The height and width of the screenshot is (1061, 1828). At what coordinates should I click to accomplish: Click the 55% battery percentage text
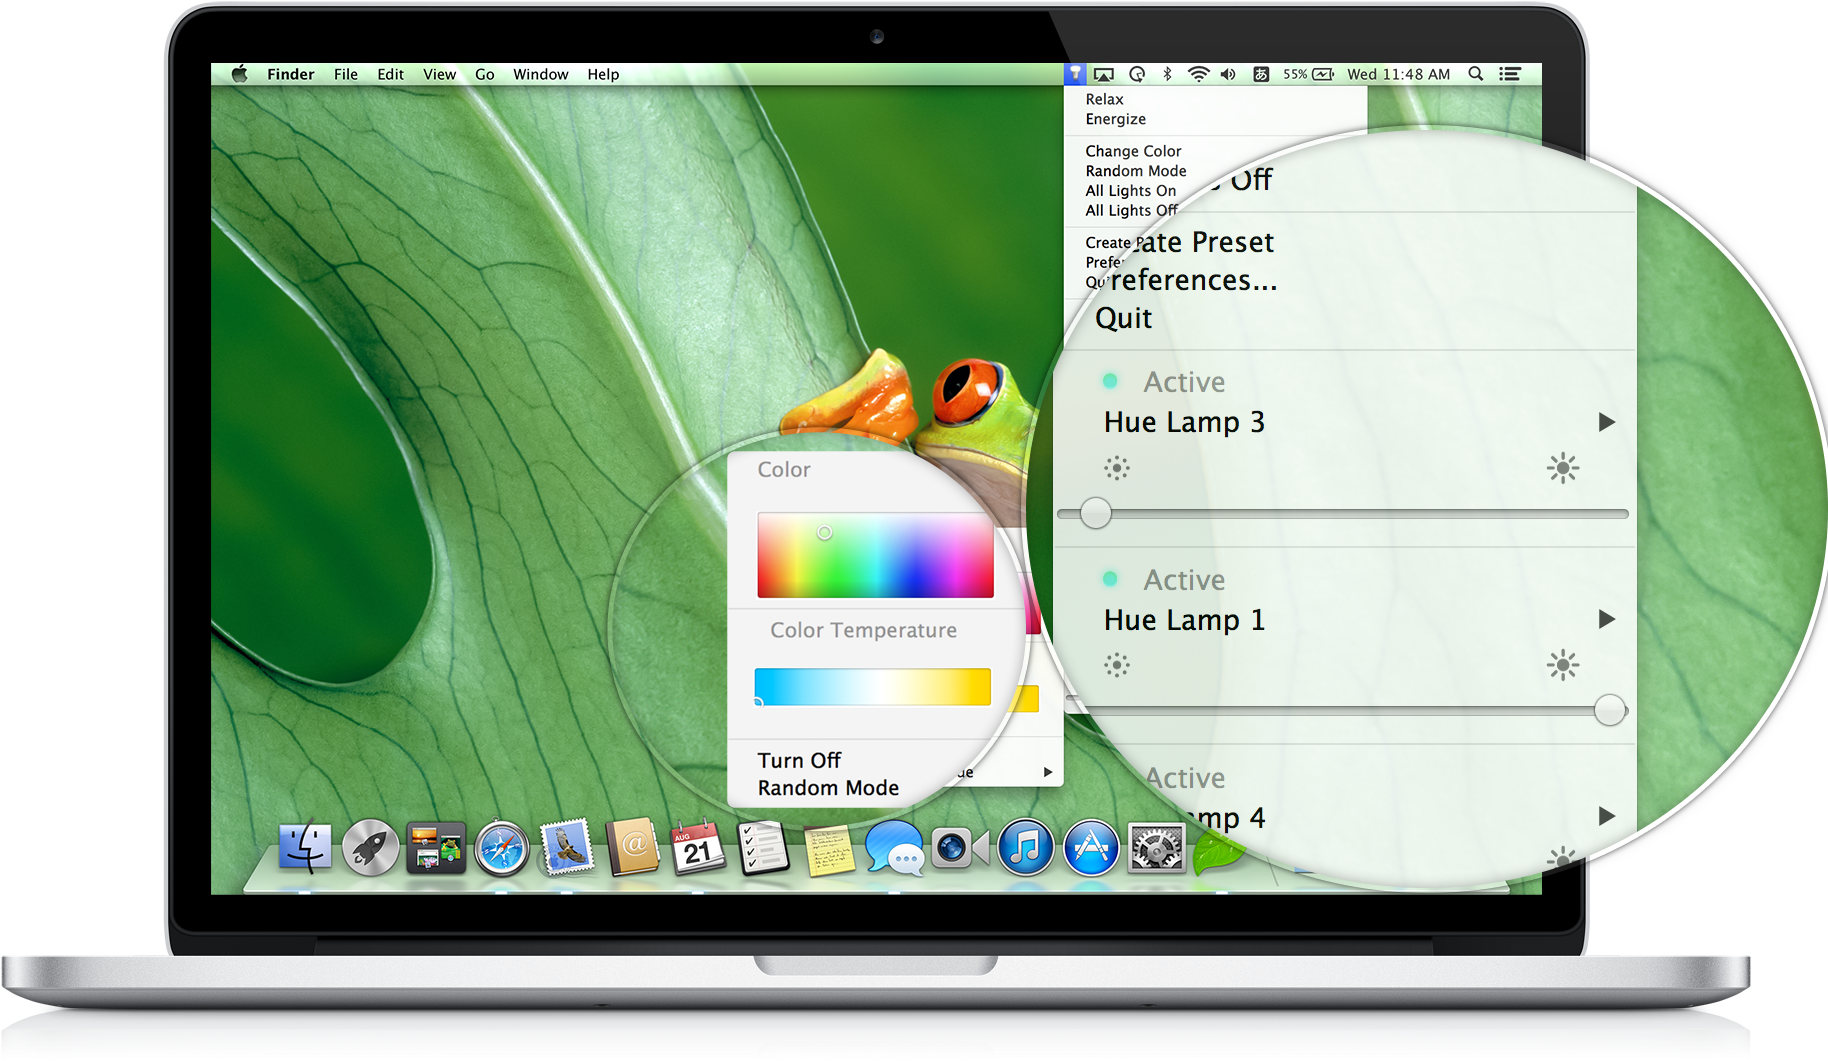1295,74
